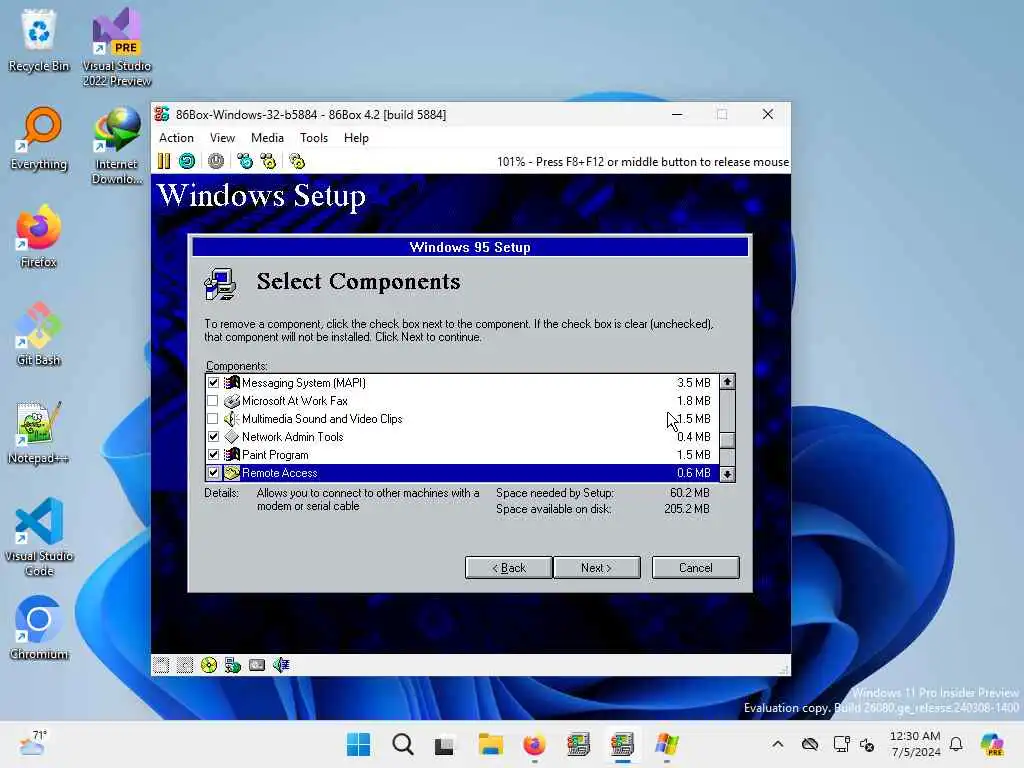Click the components list scrollbar thumb
Image resolution: width=1024 pixels, height=768 pixels.
[727, 440]
